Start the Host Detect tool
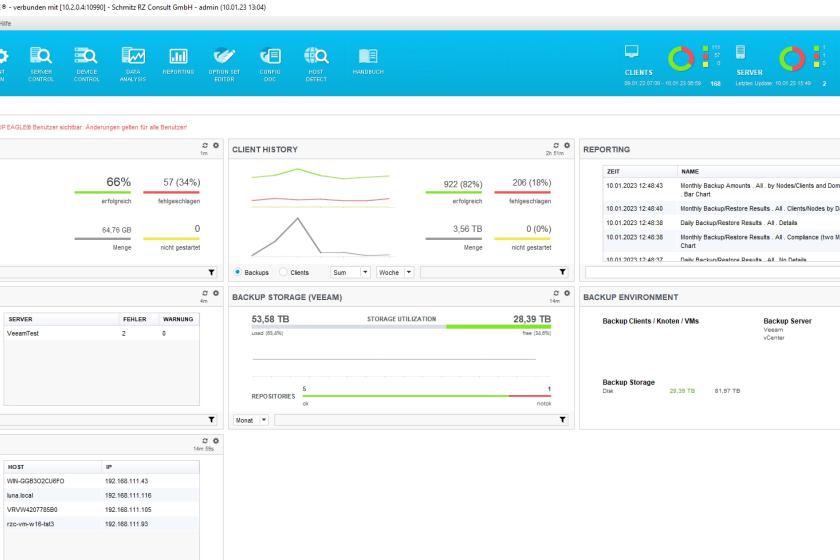Viewport: 840px width, 560px height. [316, 64]
